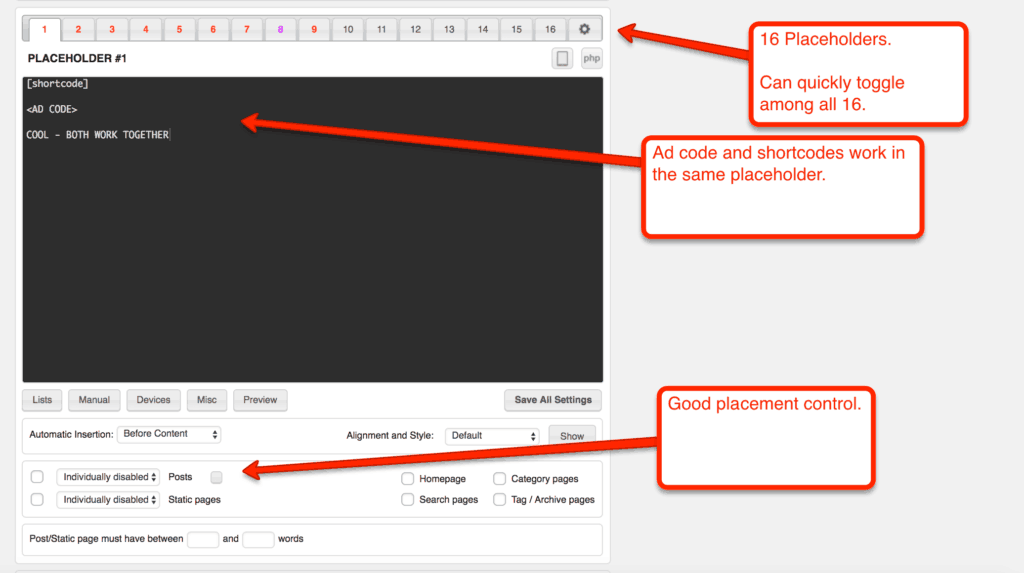Switch to placeholder tab 9
Image resolution: width=1024 pixels, height=573 pixels.
pyautogui.click(x=314, y=29)
